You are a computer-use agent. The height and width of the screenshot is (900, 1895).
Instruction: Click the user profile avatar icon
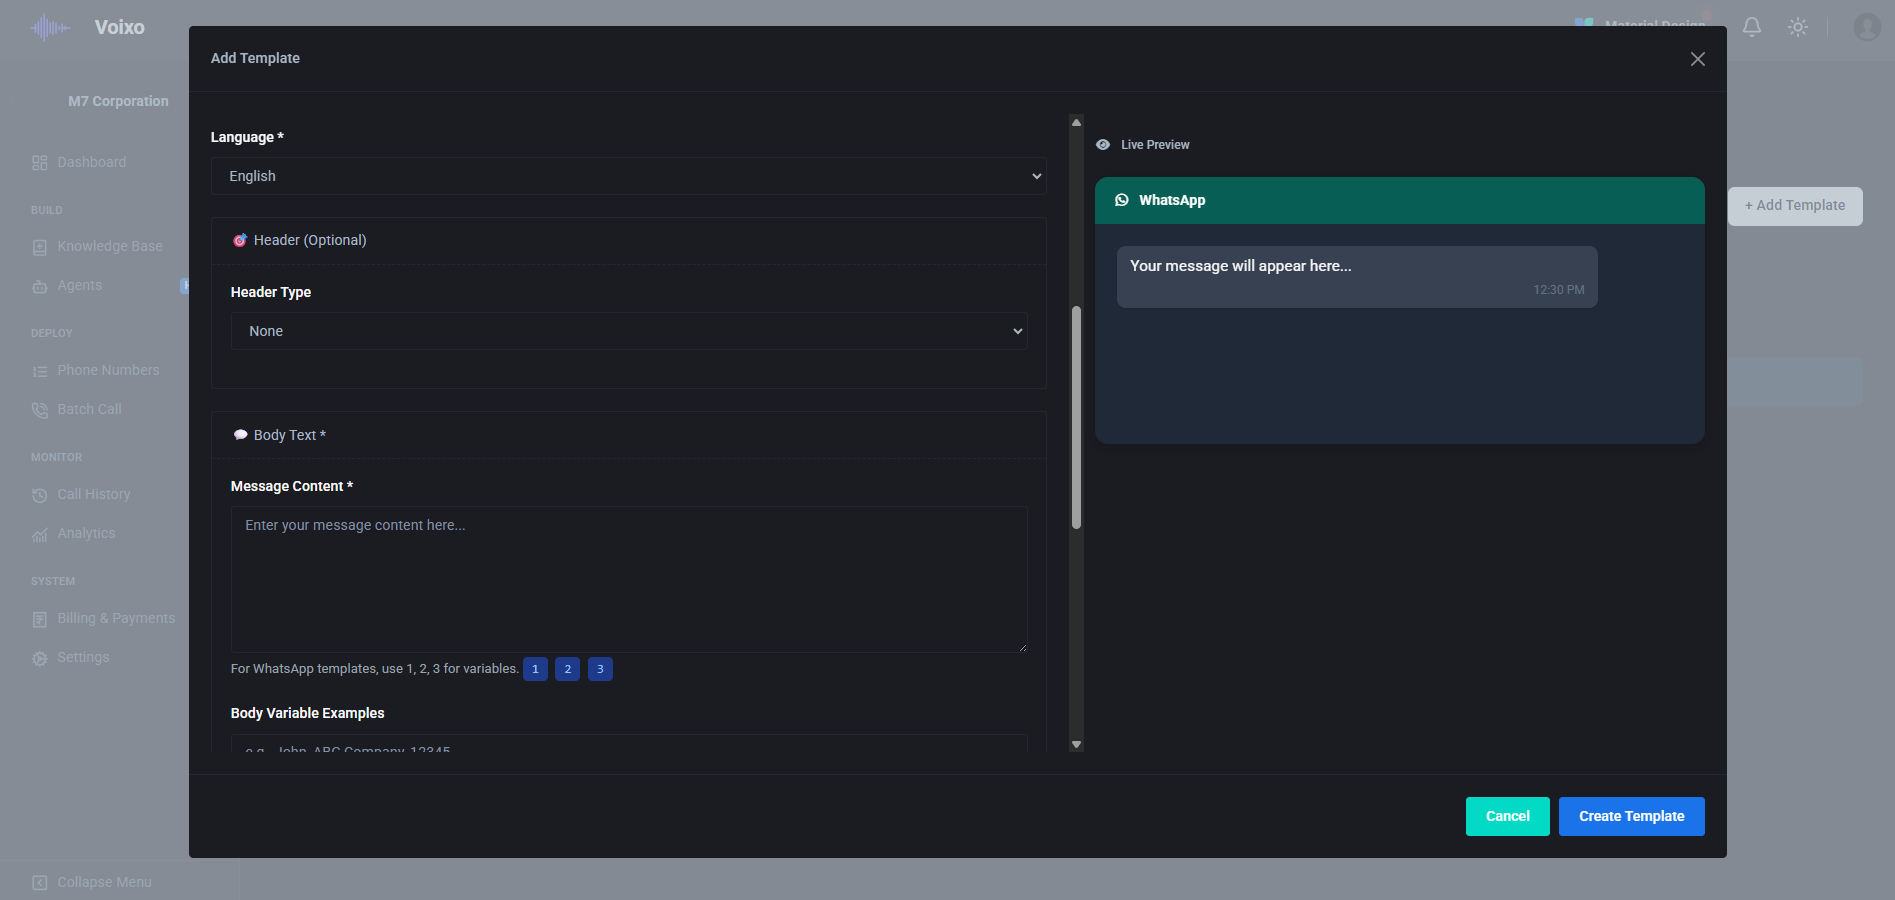1866,27
